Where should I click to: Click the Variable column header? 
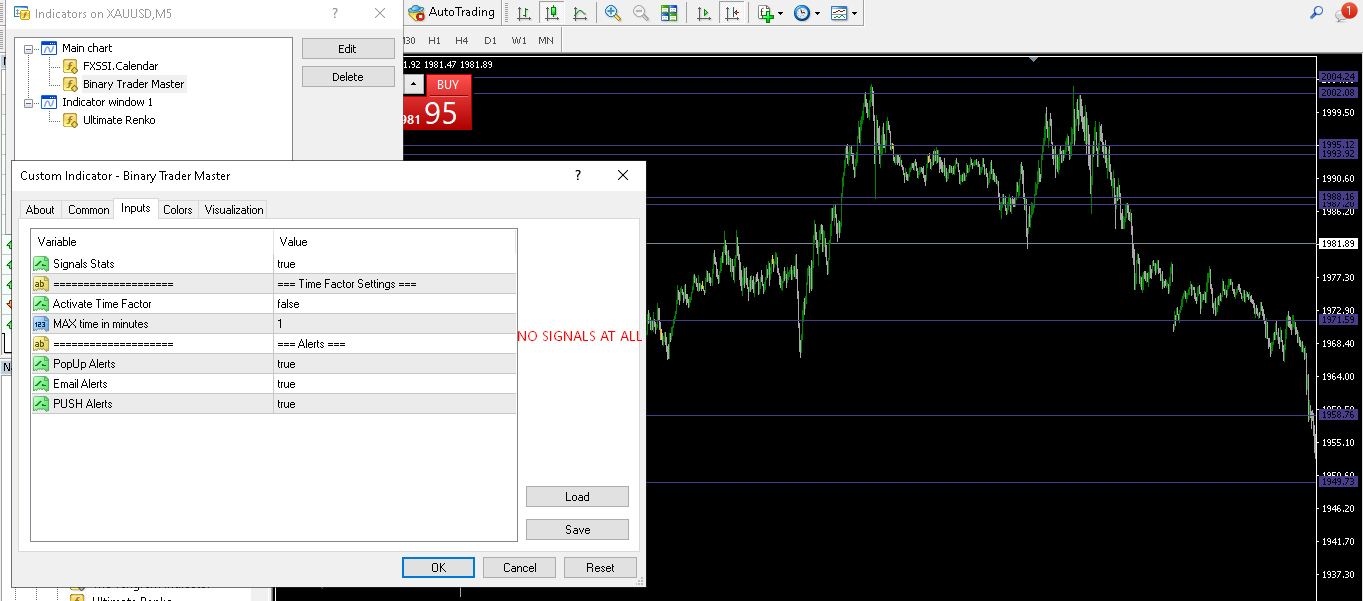point(153,242)
